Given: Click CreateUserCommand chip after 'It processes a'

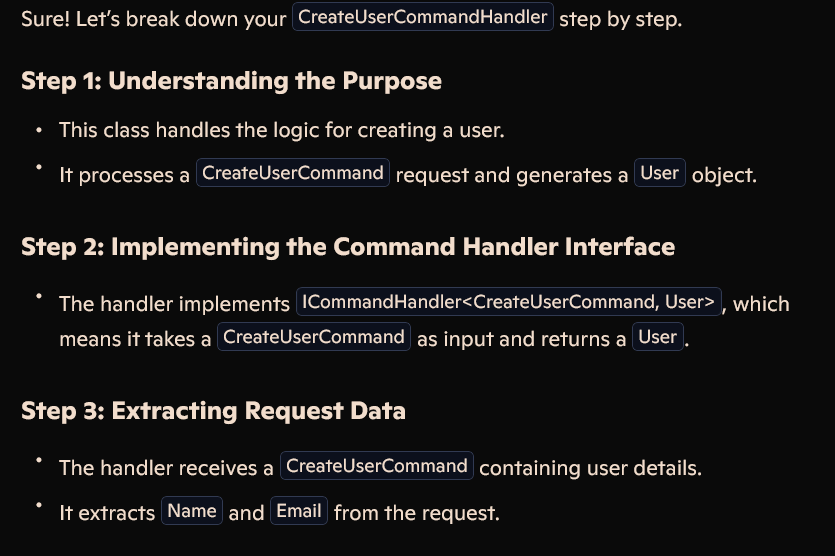Looking at the screenshot, I should (x=293, y=173).
